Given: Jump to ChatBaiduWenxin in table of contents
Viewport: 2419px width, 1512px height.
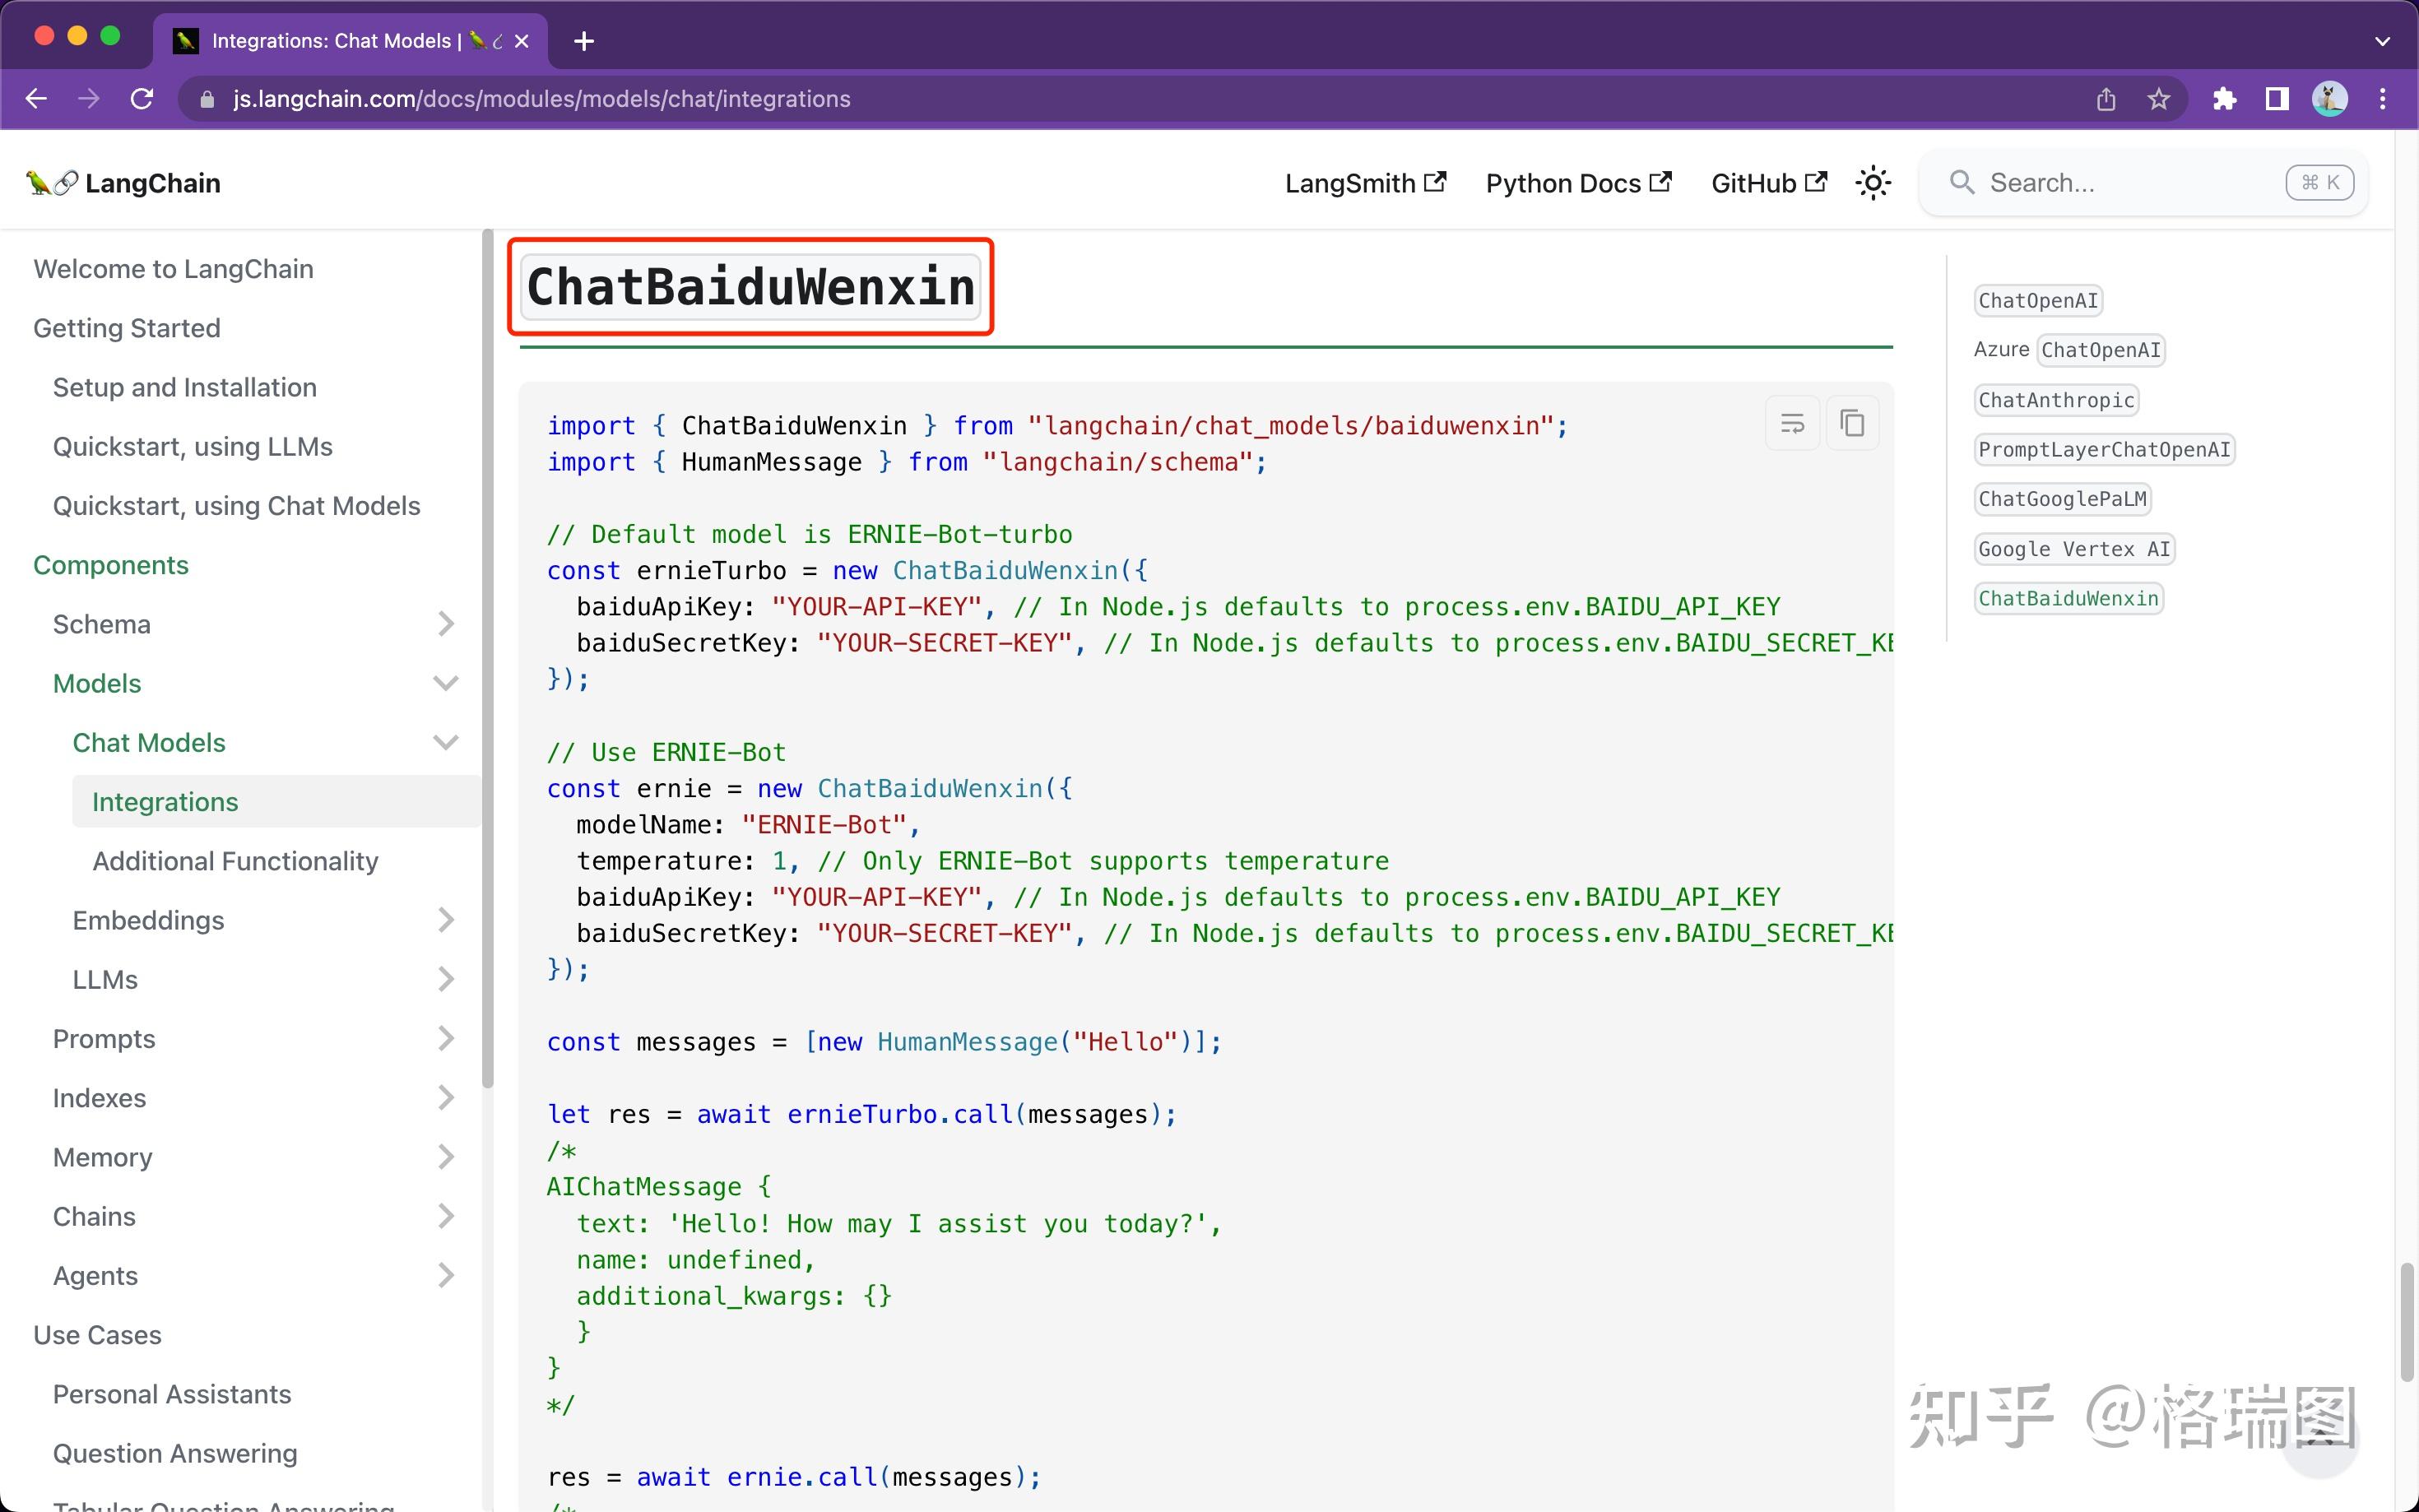Looking at the screenshot, I should point(2068,599).
